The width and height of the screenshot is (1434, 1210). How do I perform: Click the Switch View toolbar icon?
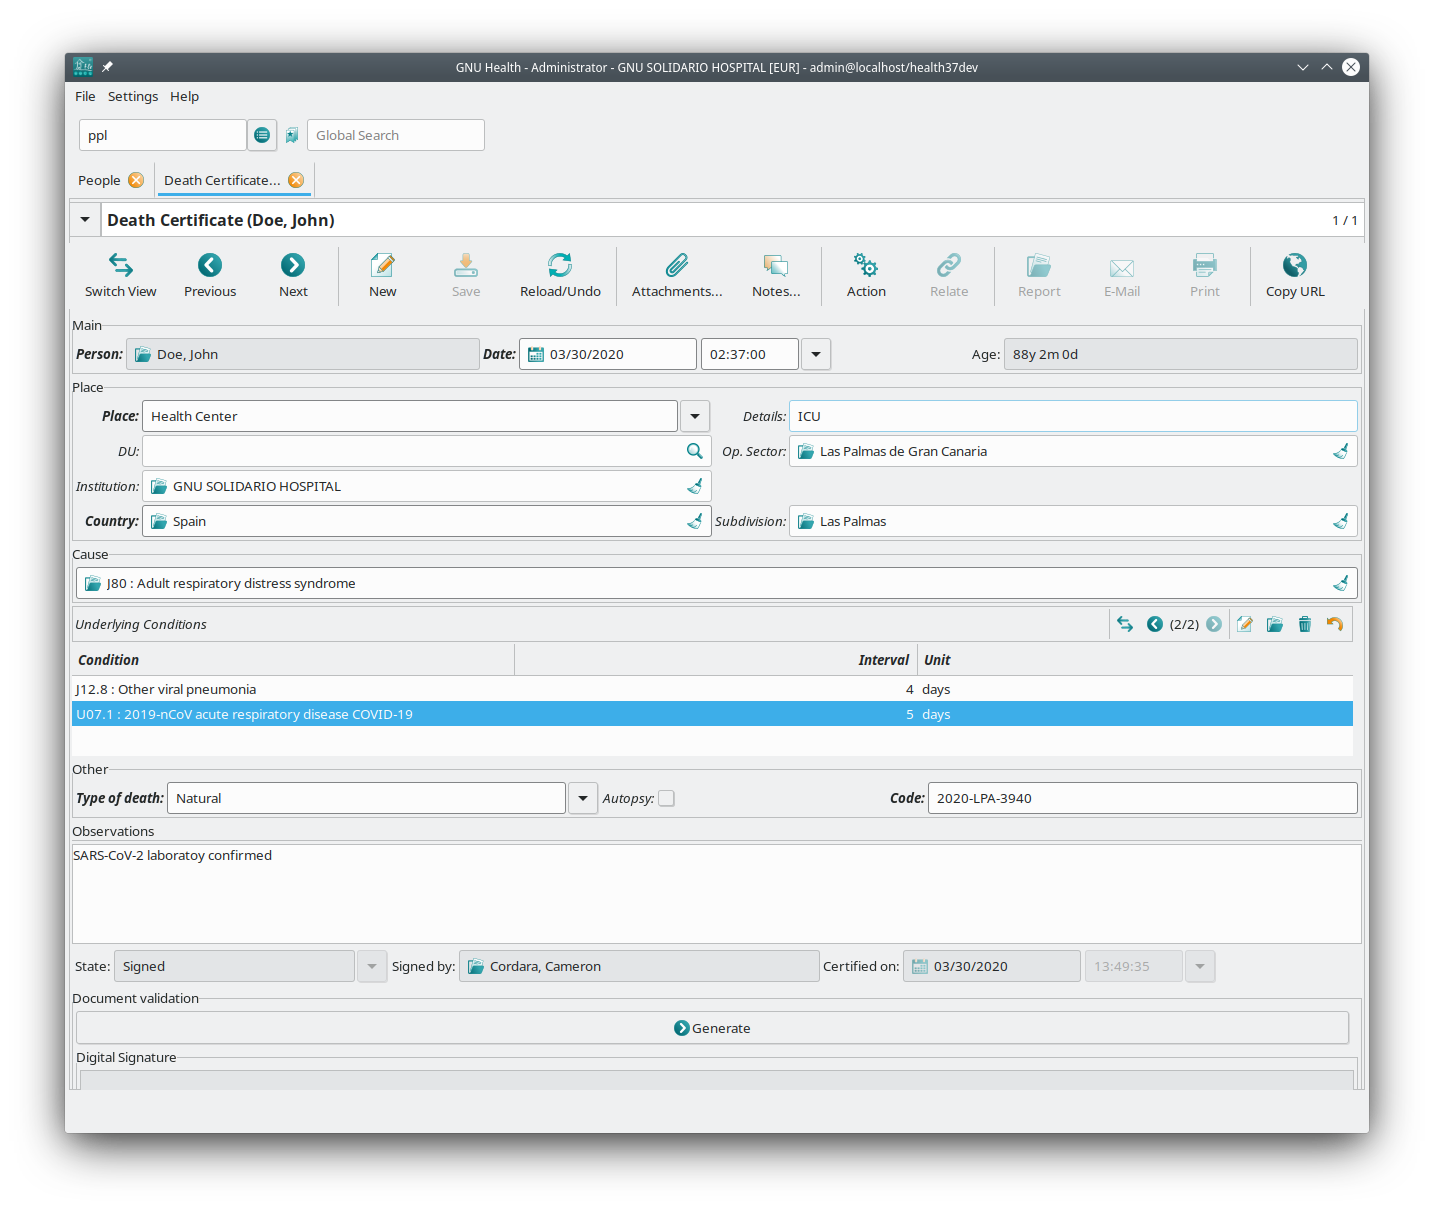(120, 275)
